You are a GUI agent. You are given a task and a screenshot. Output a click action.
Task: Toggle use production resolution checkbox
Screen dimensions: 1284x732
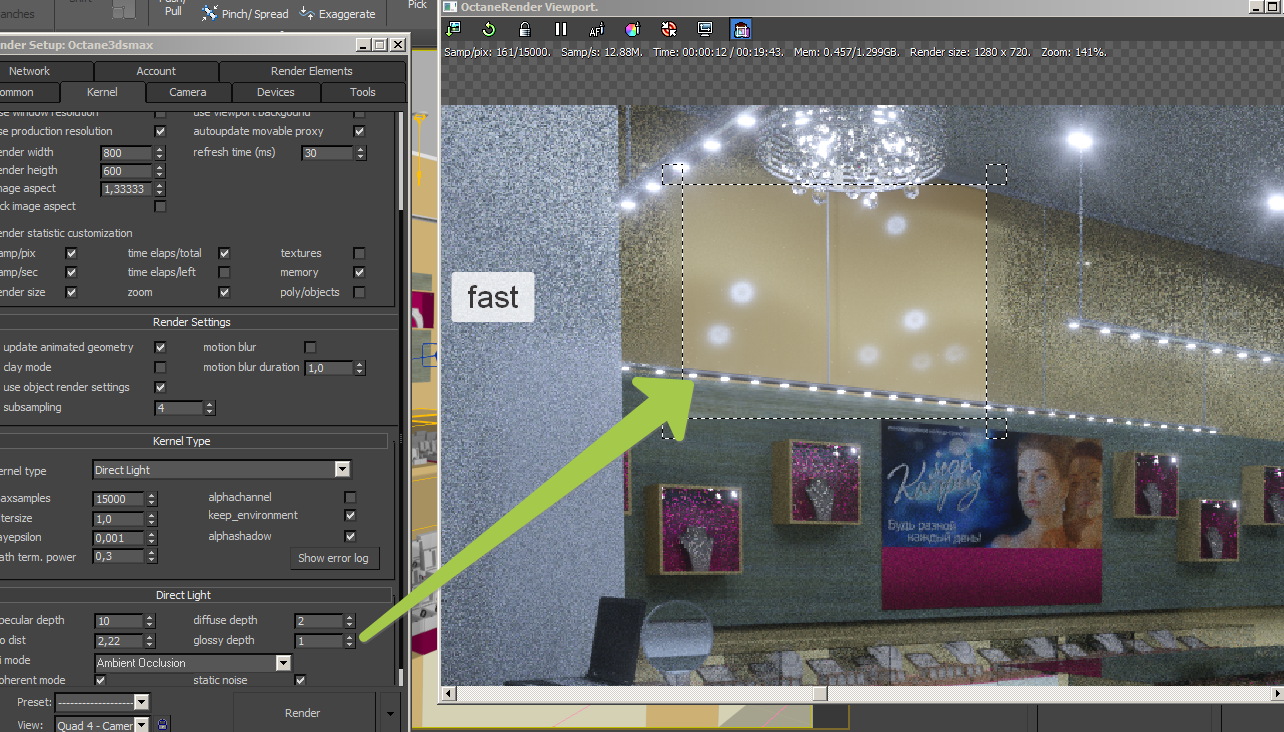160,131
